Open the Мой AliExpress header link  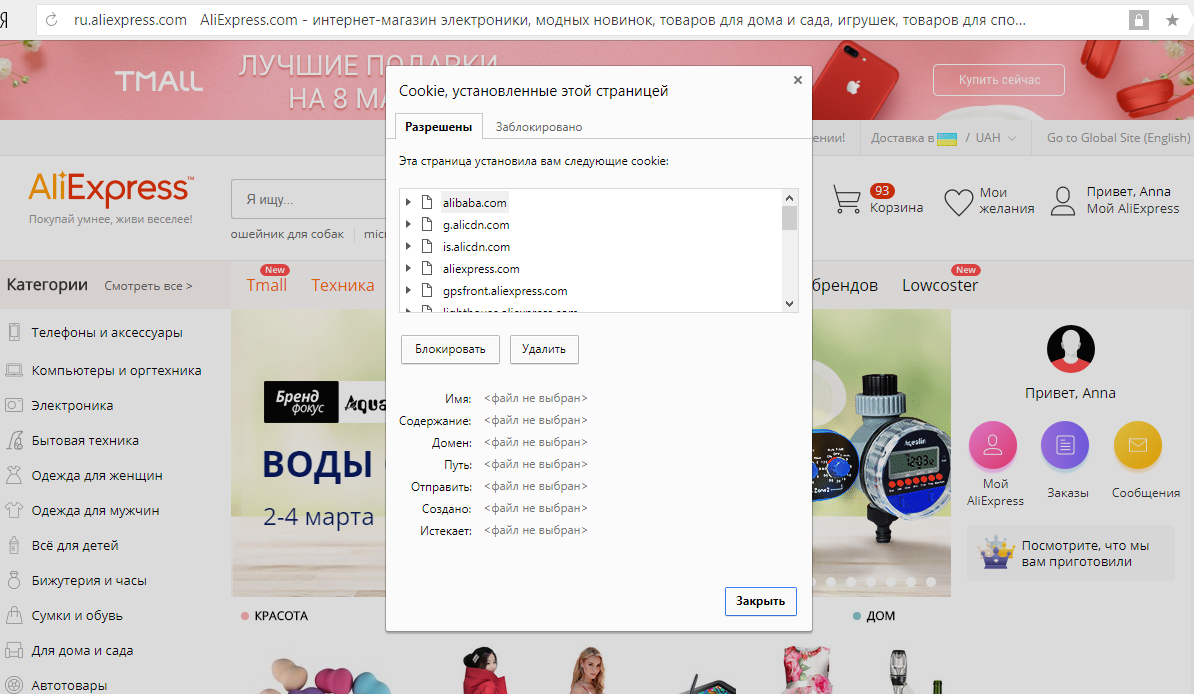click(x=1132, y=209)
